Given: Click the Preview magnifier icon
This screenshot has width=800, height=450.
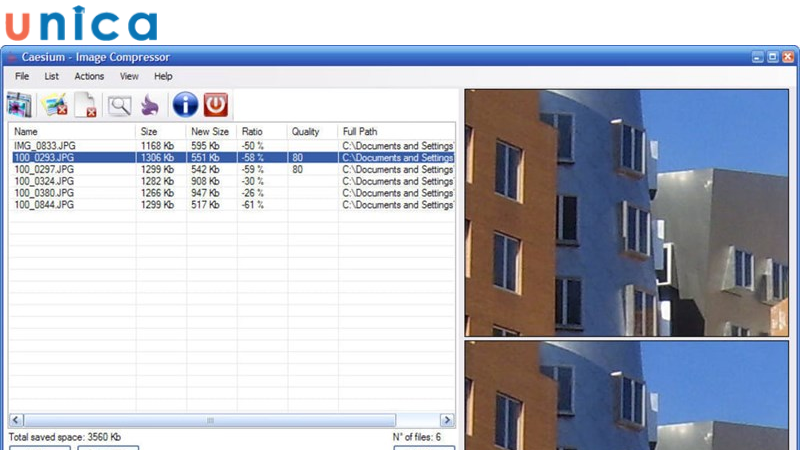Looking at the screenshot, I should click(x=119, y=106).
